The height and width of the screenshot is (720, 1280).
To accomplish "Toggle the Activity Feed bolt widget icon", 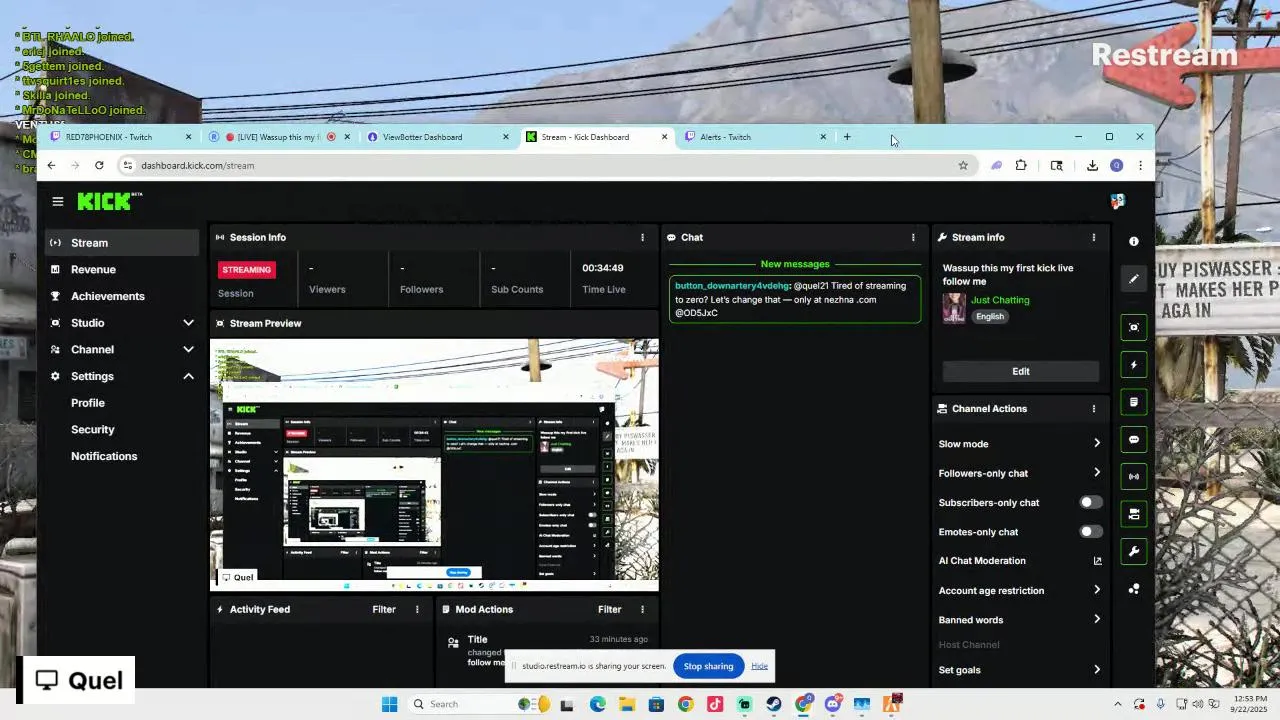I will click(x=1134, y=365).
